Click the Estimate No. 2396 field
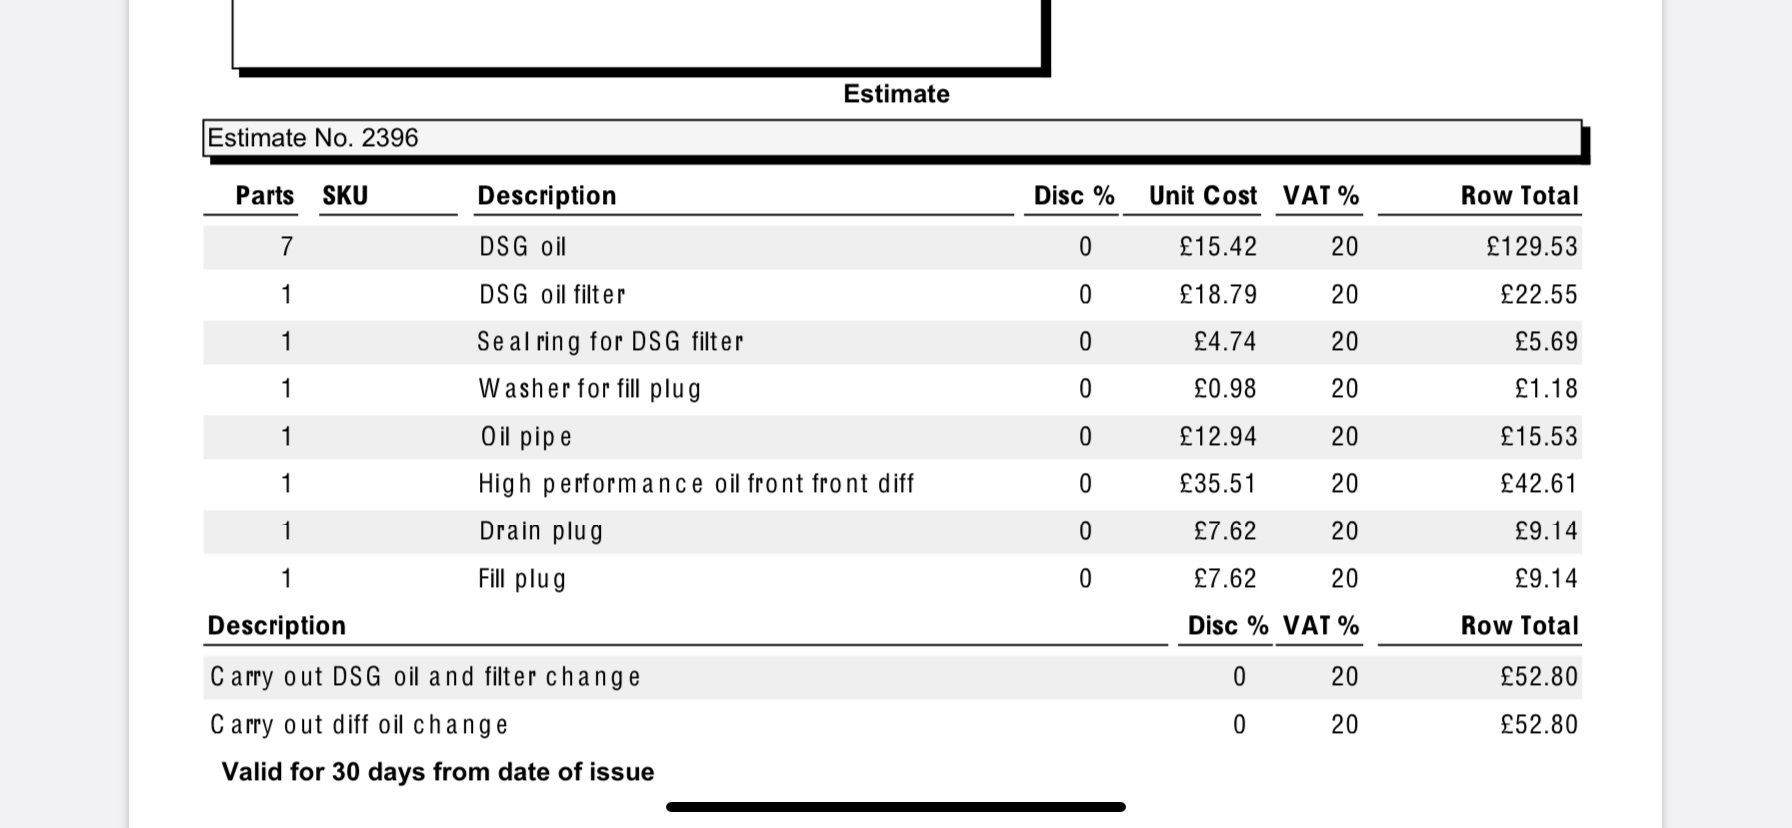Image resolution: width=1792 pixels, height=828 pixels. click(x=891, y=138)
